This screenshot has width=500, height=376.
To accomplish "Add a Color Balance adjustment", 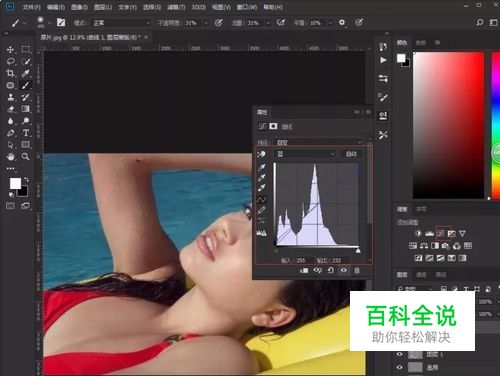I will [424, 246].
